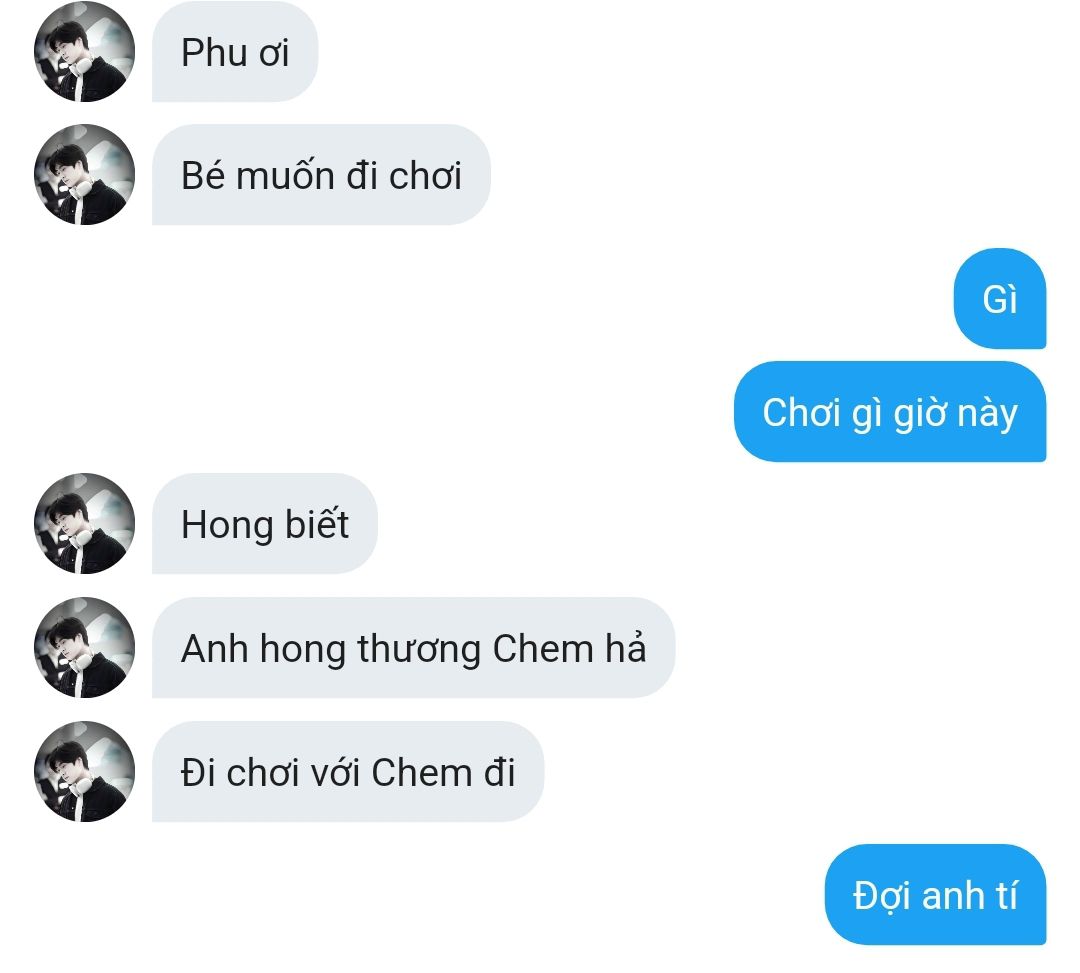The width and height of the screenshot is (1080, 973).
Task: Open sender's avatar beside 'Phu ơi' message
Action: coord(84,52)
